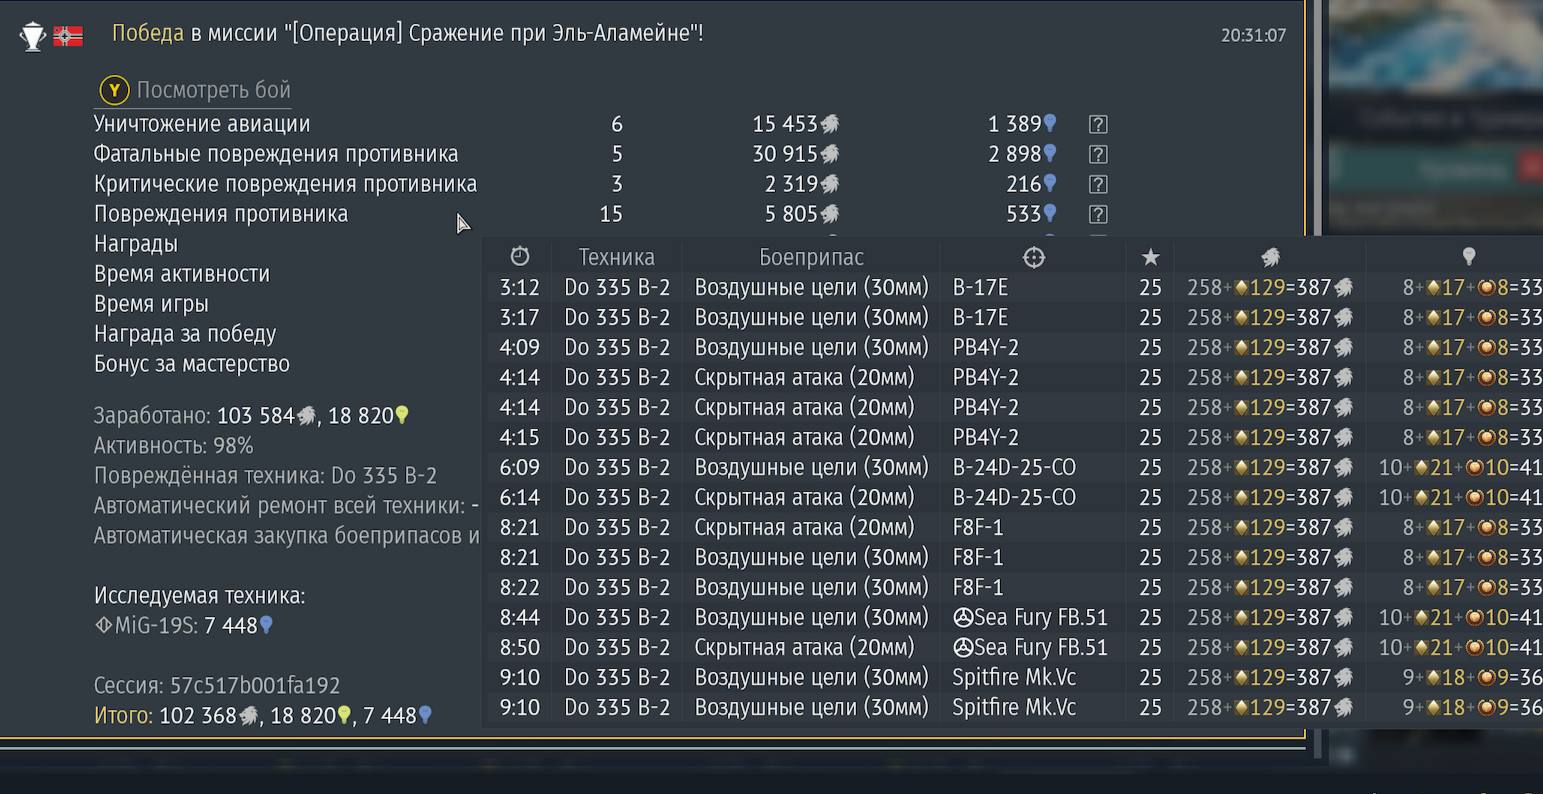The height and width of the screenshot is (794, 1543).
Task: Click question mark for Критические повреждения
Action: tap(1098, 184)
